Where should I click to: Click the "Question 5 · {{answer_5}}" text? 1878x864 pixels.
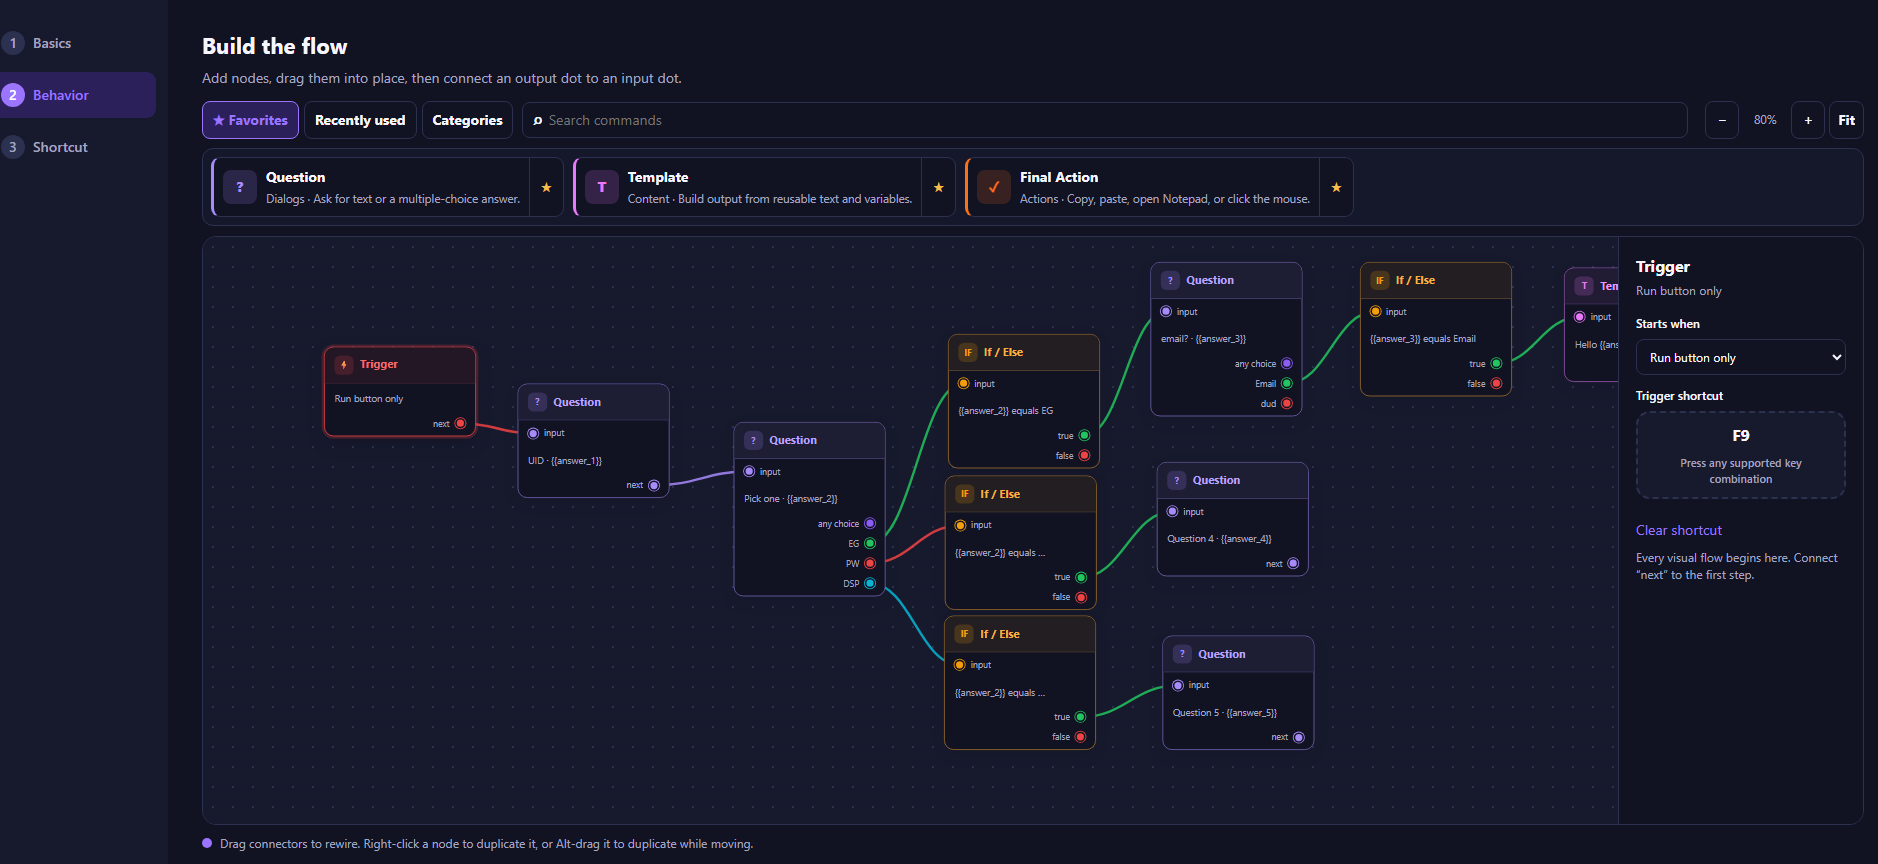(x=1225, y=713)
